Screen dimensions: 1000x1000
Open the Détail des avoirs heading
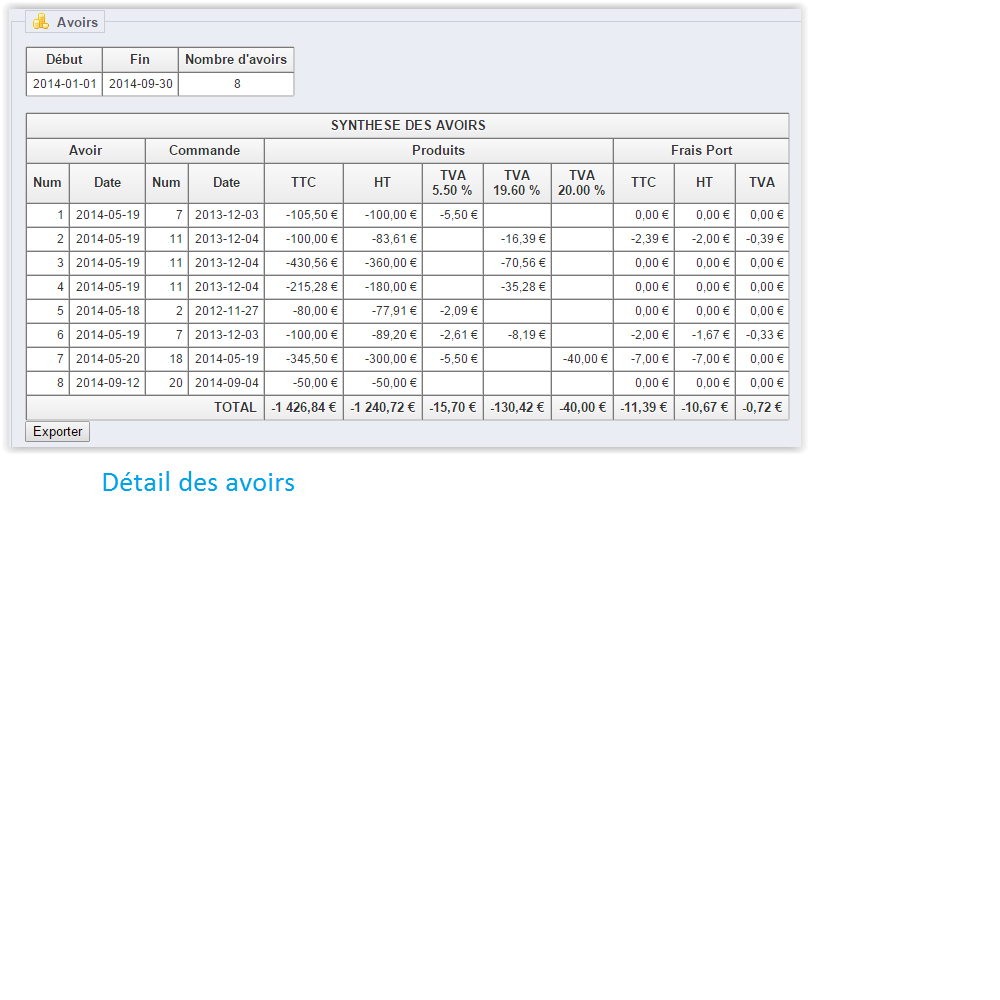coord(198,483)
